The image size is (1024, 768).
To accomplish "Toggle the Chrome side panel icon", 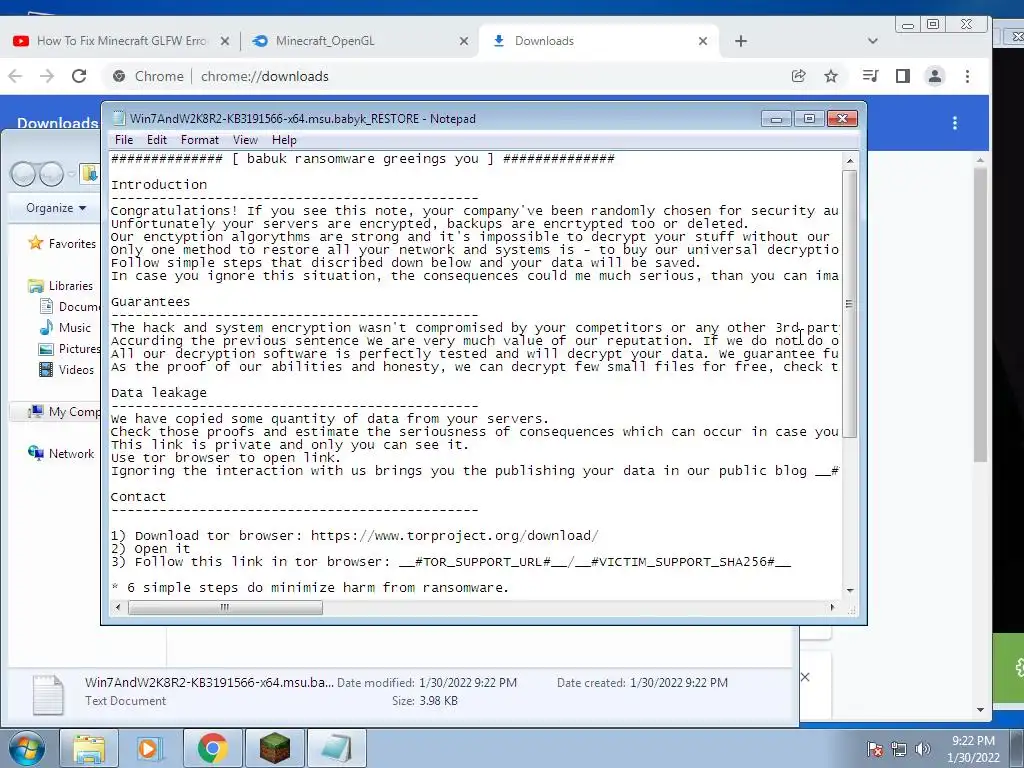I will pyautogui.click(x=903, y=76).
